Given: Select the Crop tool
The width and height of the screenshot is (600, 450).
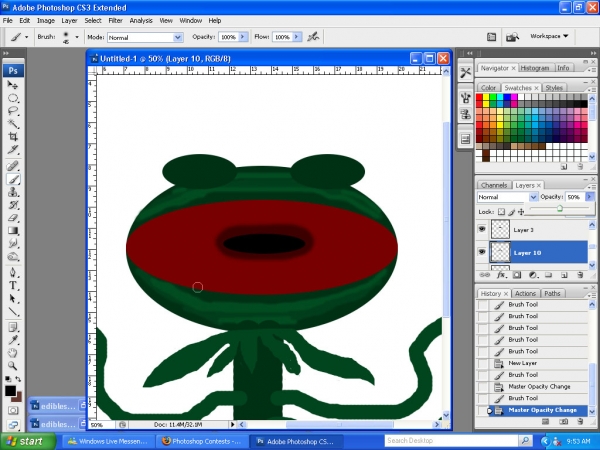Looking at the screenshot, I should (13, 137).
